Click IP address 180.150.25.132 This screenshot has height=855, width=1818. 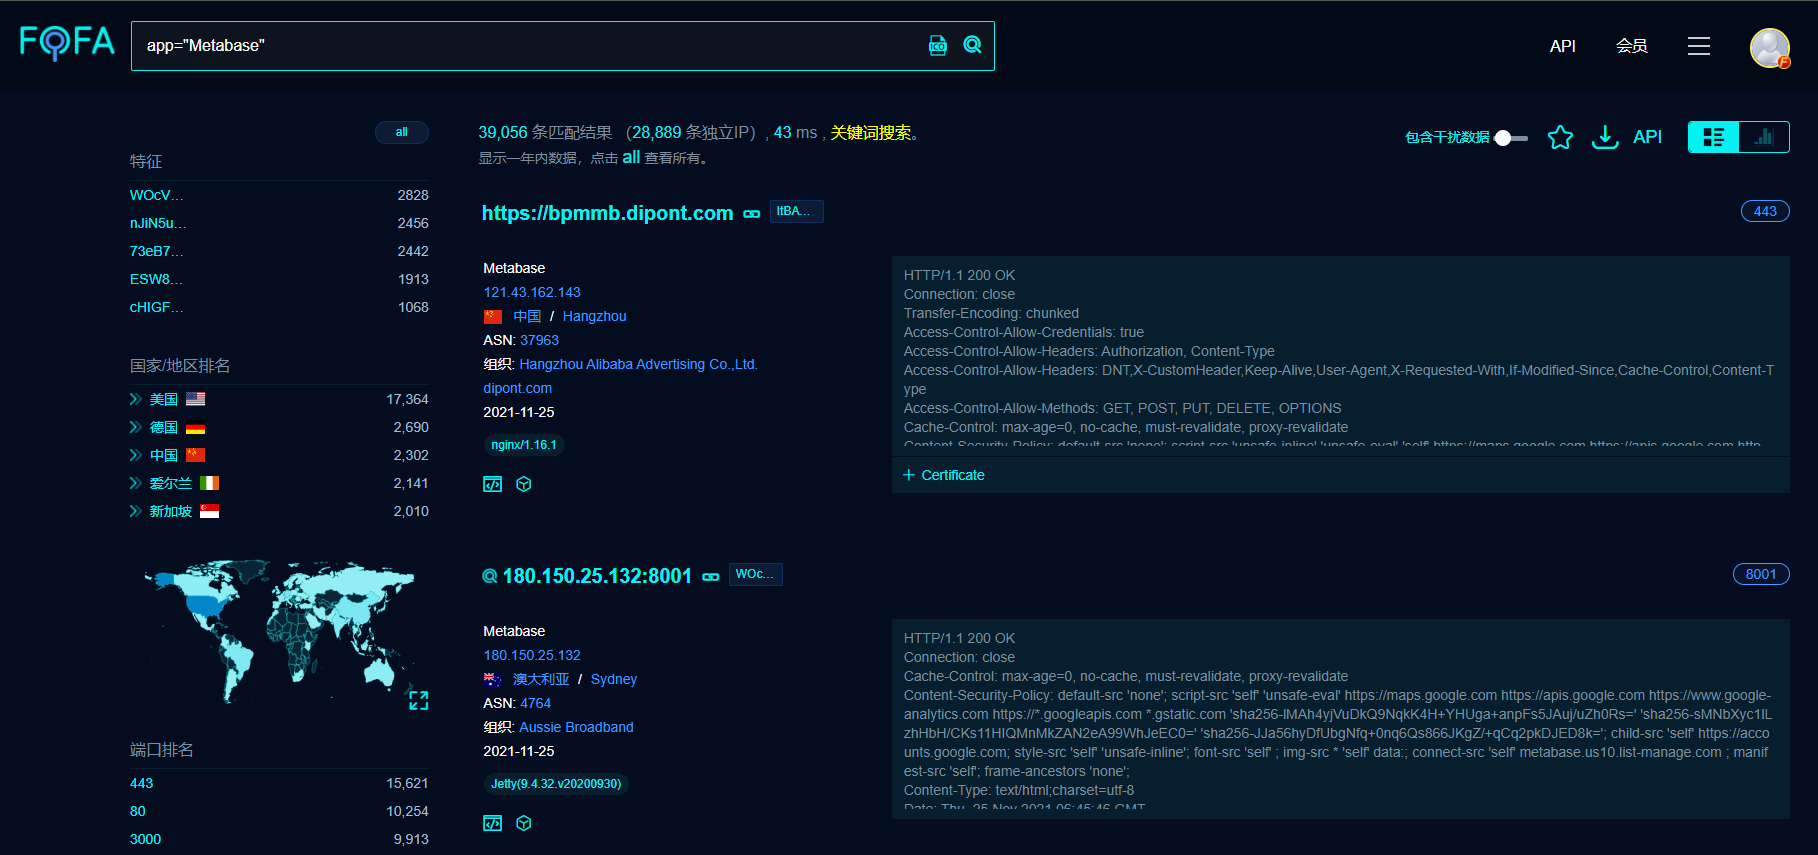coord(532,655)
